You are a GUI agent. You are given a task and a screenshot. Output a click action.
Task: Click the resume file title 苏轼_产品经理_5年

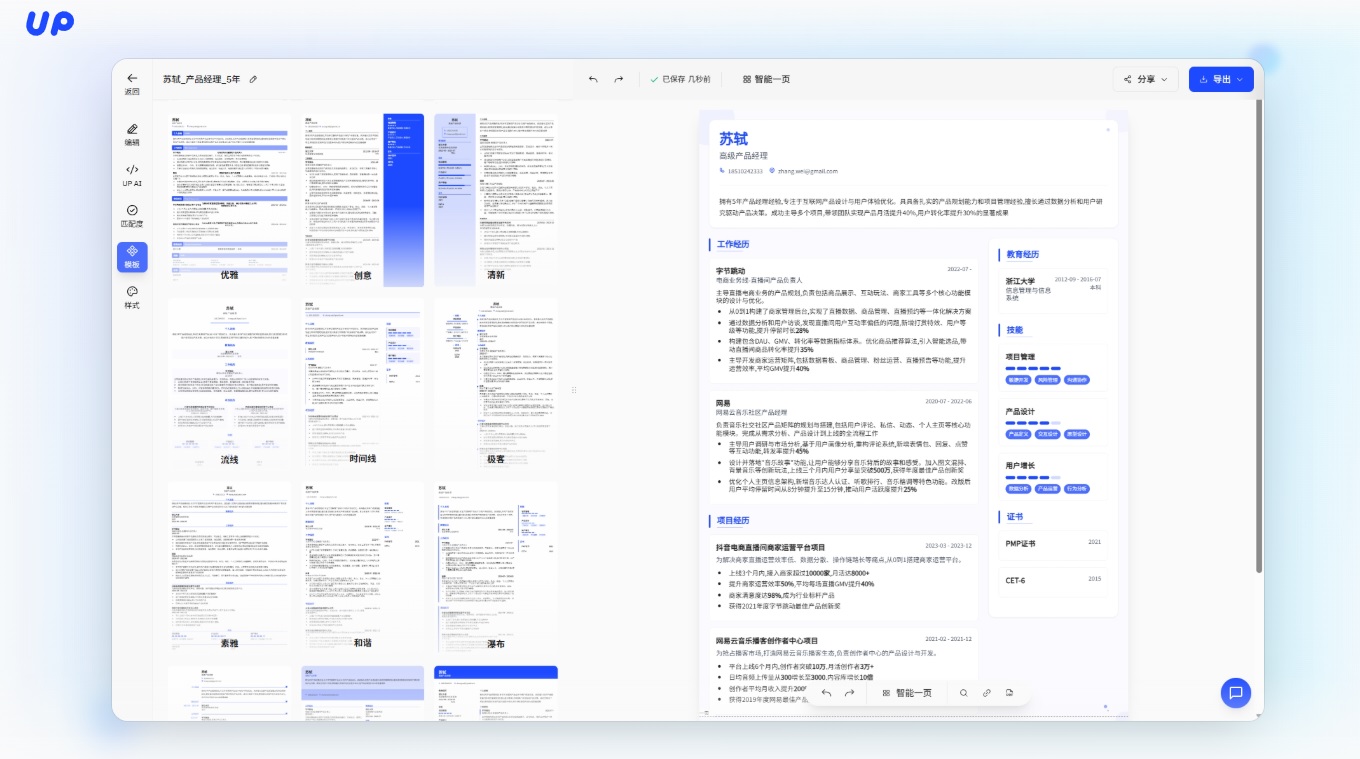[x=201, y=79]
